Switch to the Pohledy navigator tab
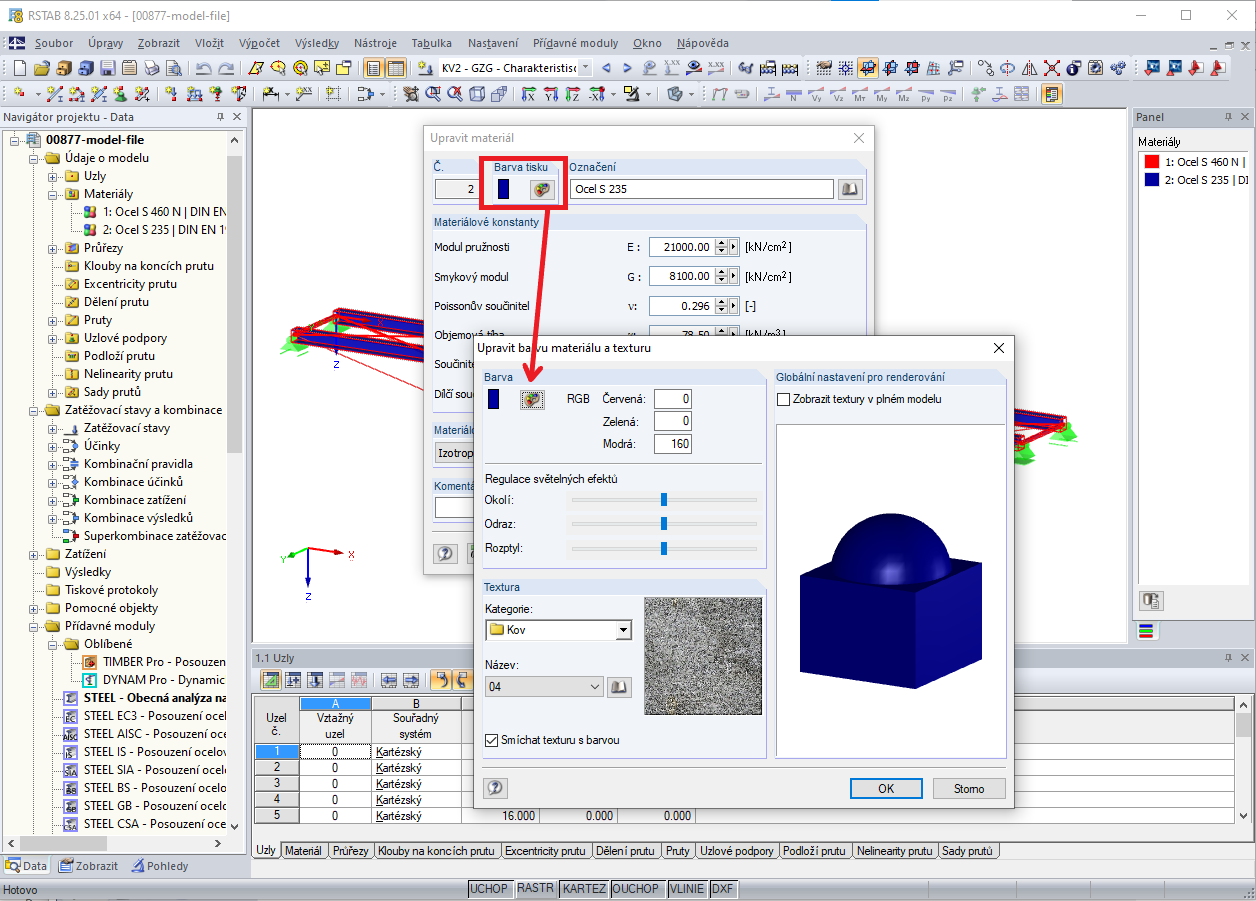Image resolution: width=1256 pixels, height=901 pixels. click(x=158, y=866)
